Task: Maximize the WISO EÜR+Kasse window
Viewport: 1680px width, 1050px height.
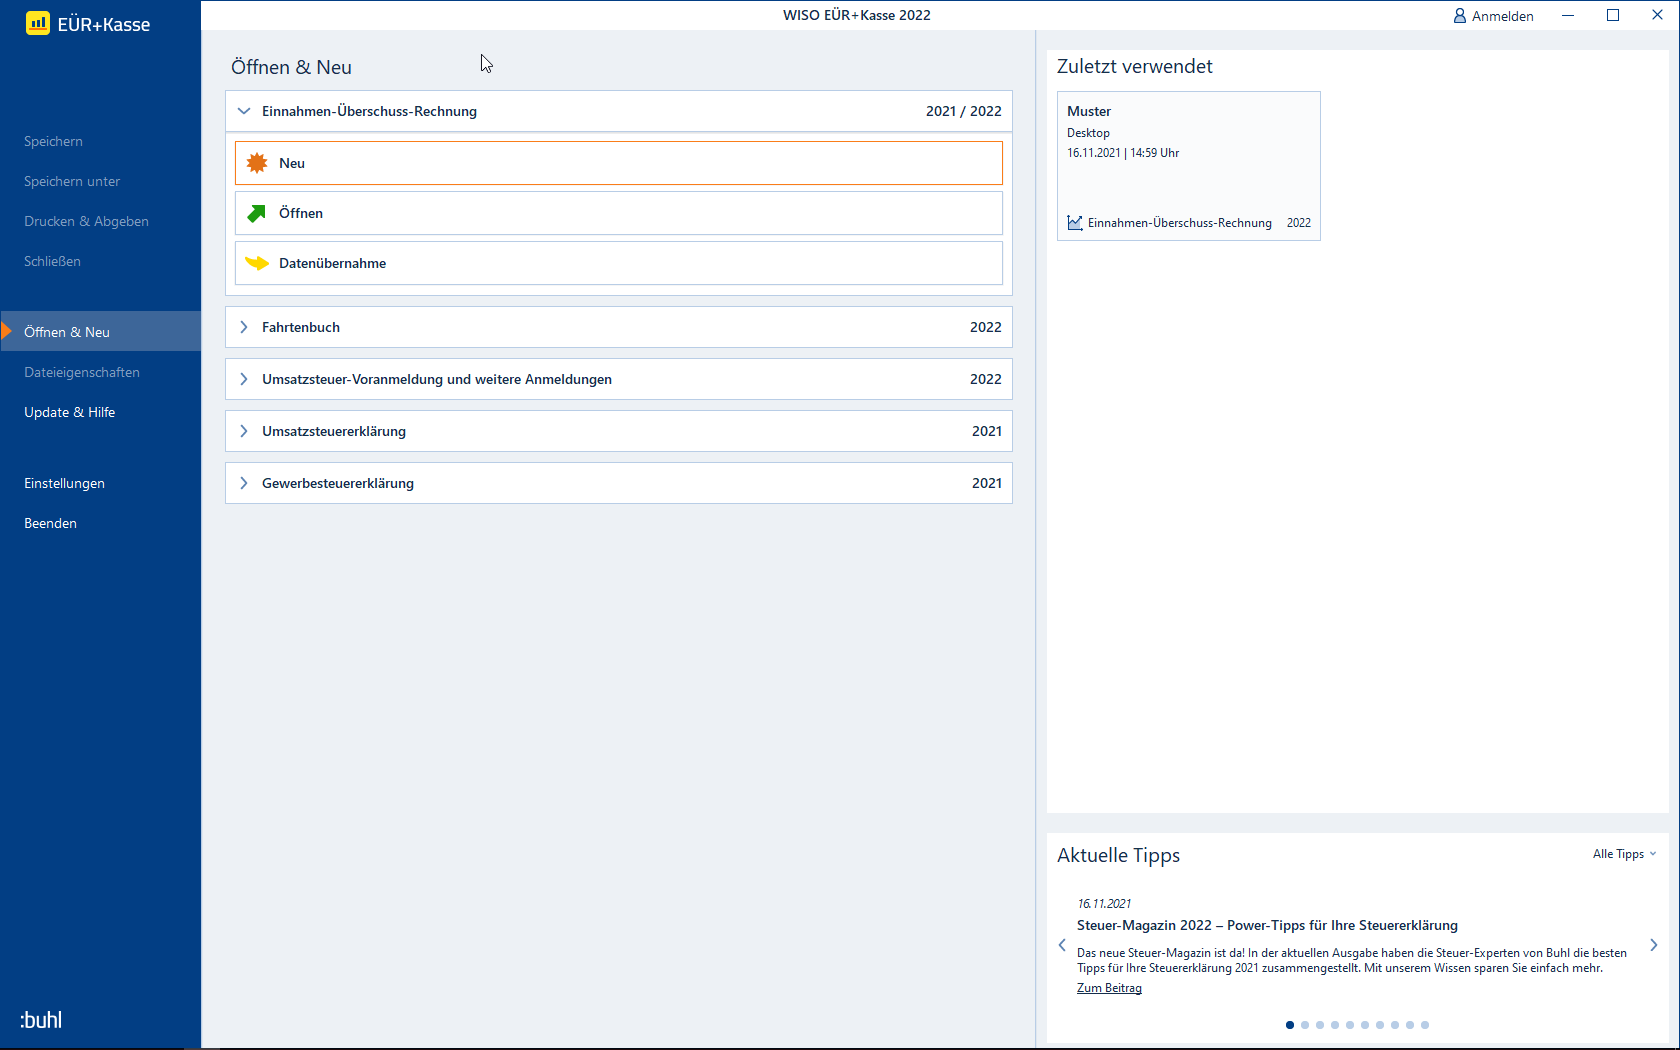Action: tap(1613, 15)
